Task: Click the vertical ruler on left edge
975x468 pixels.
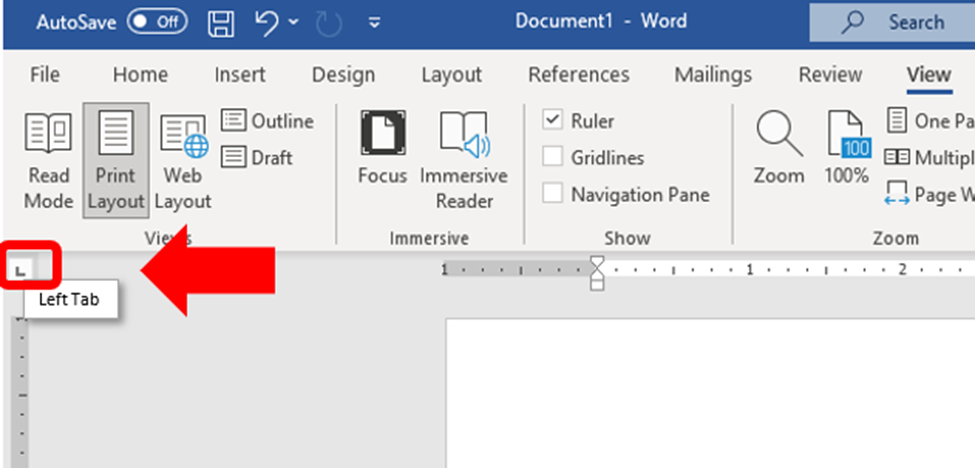Action: (x=20, y=392)
